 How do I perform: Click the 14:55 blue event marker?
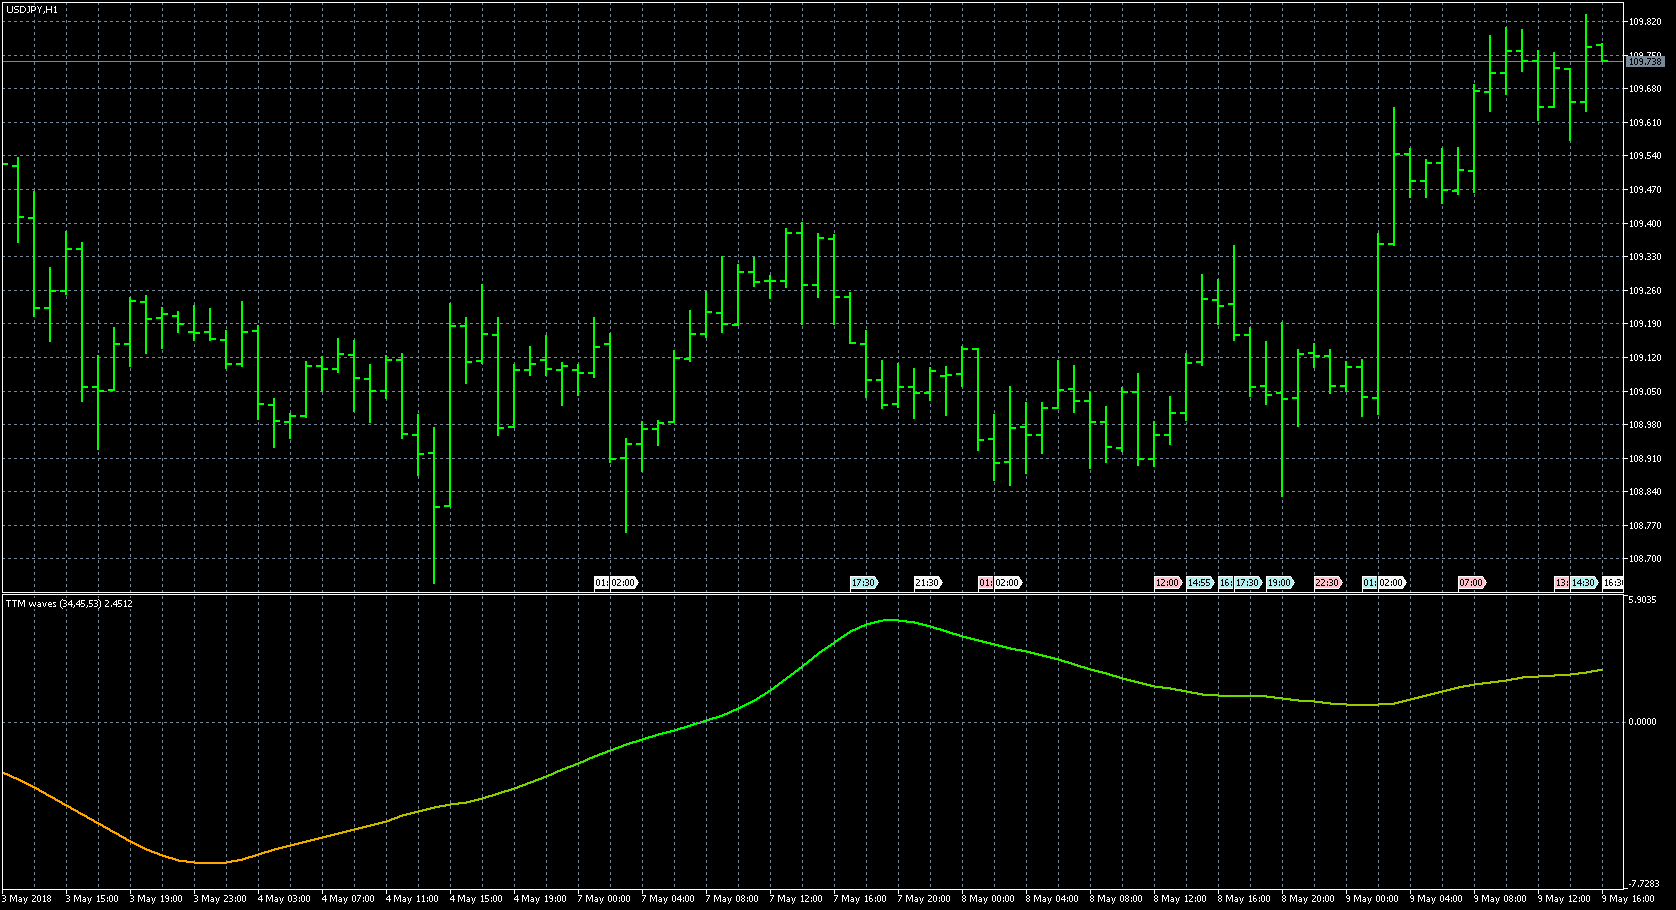click(1199, 583)
